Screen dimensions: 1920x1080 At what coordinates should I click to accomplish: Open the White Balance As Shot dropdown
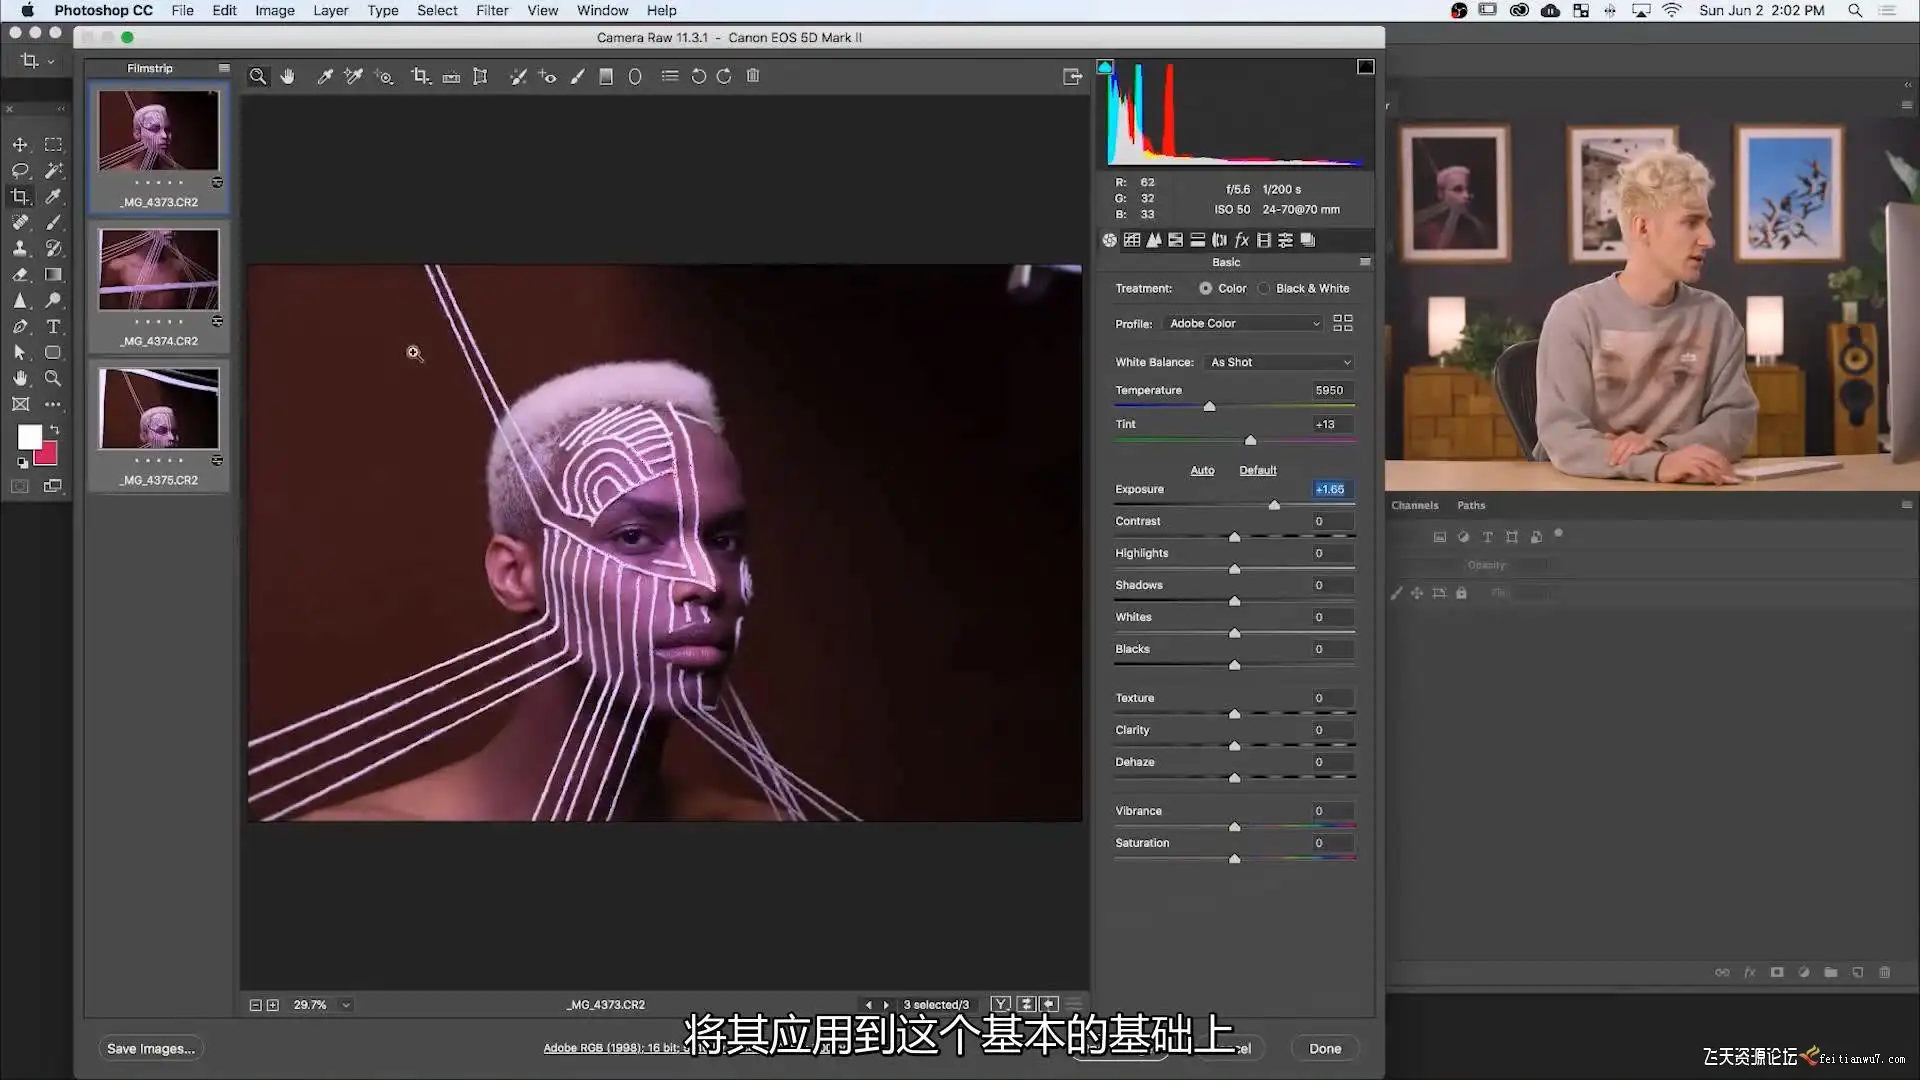[1280, 362]
